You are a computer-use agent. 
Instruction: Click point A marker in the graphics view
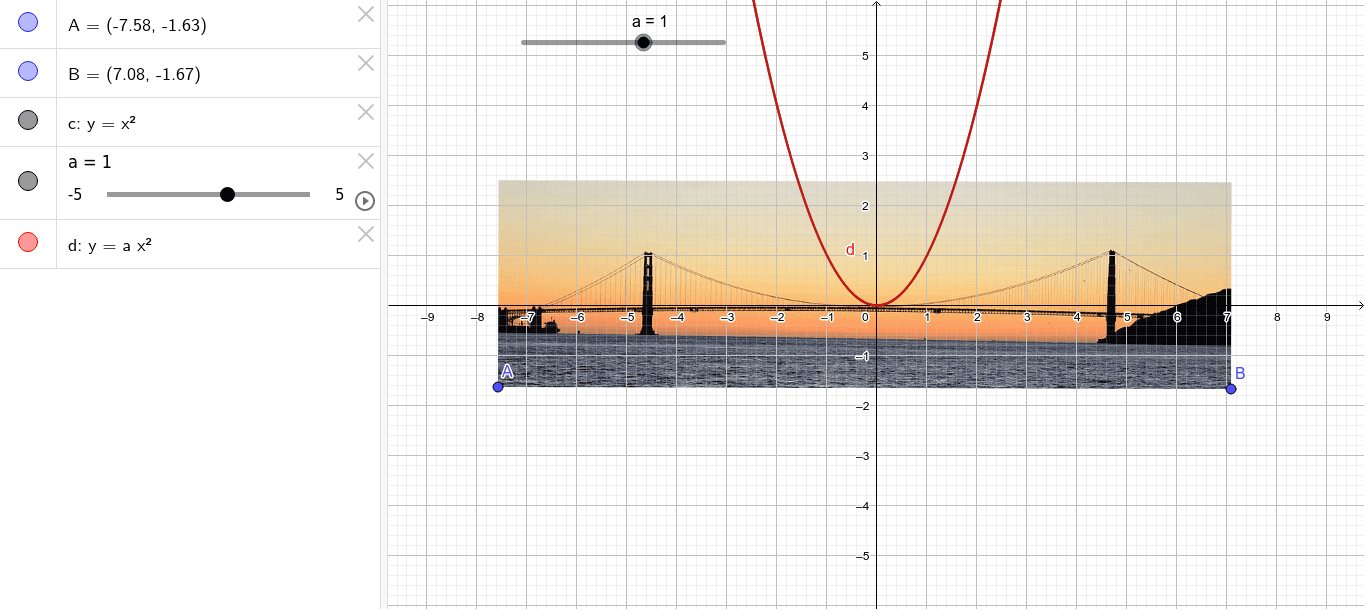coord(499,386)
